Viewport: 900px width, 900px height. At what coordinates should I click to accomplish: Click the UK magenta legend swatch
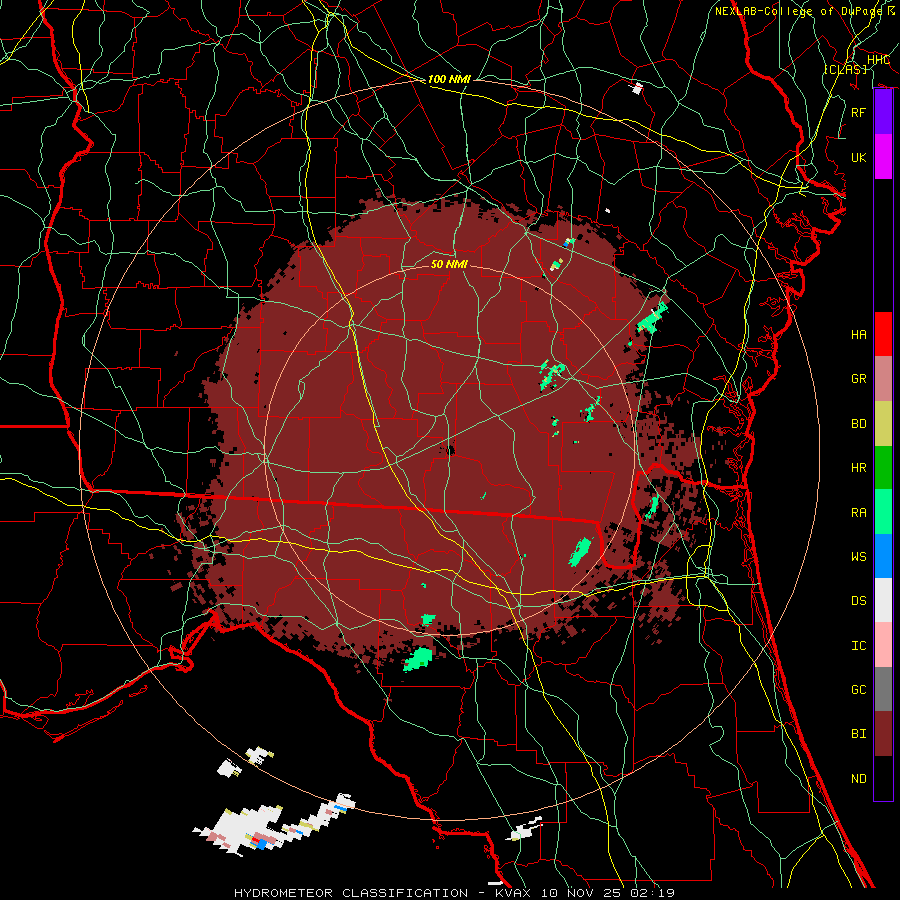point(883,157)
